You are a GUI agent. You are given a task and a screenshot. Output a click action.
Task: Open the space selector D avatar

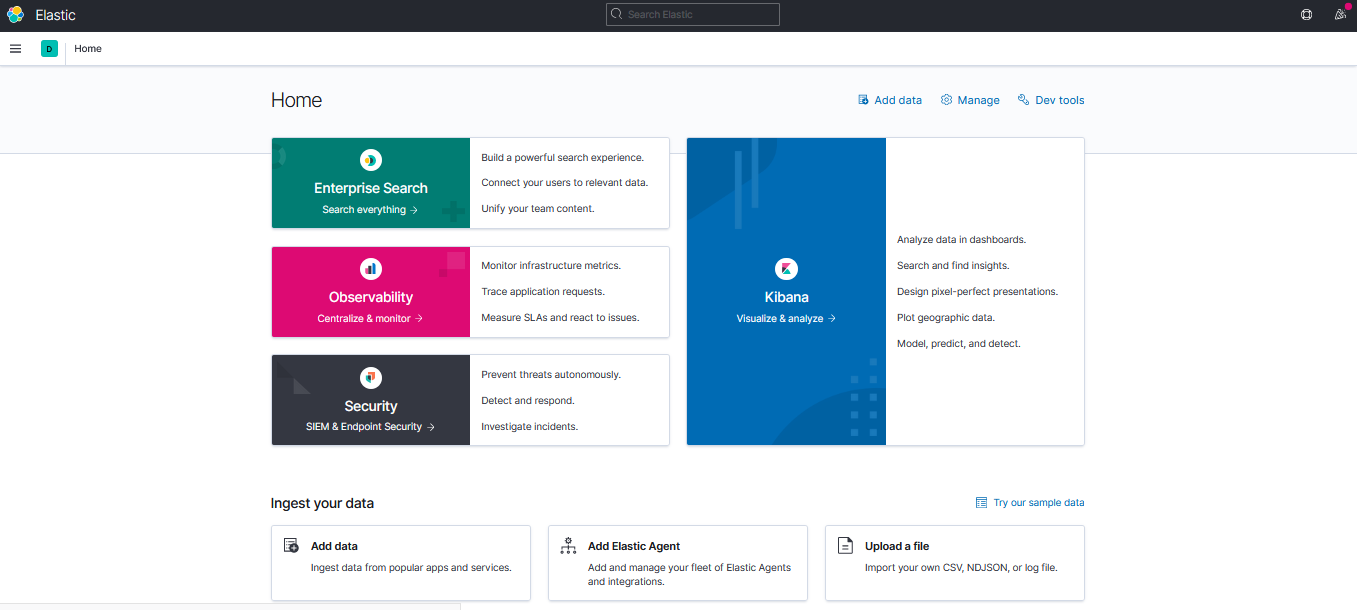point(49,49)
